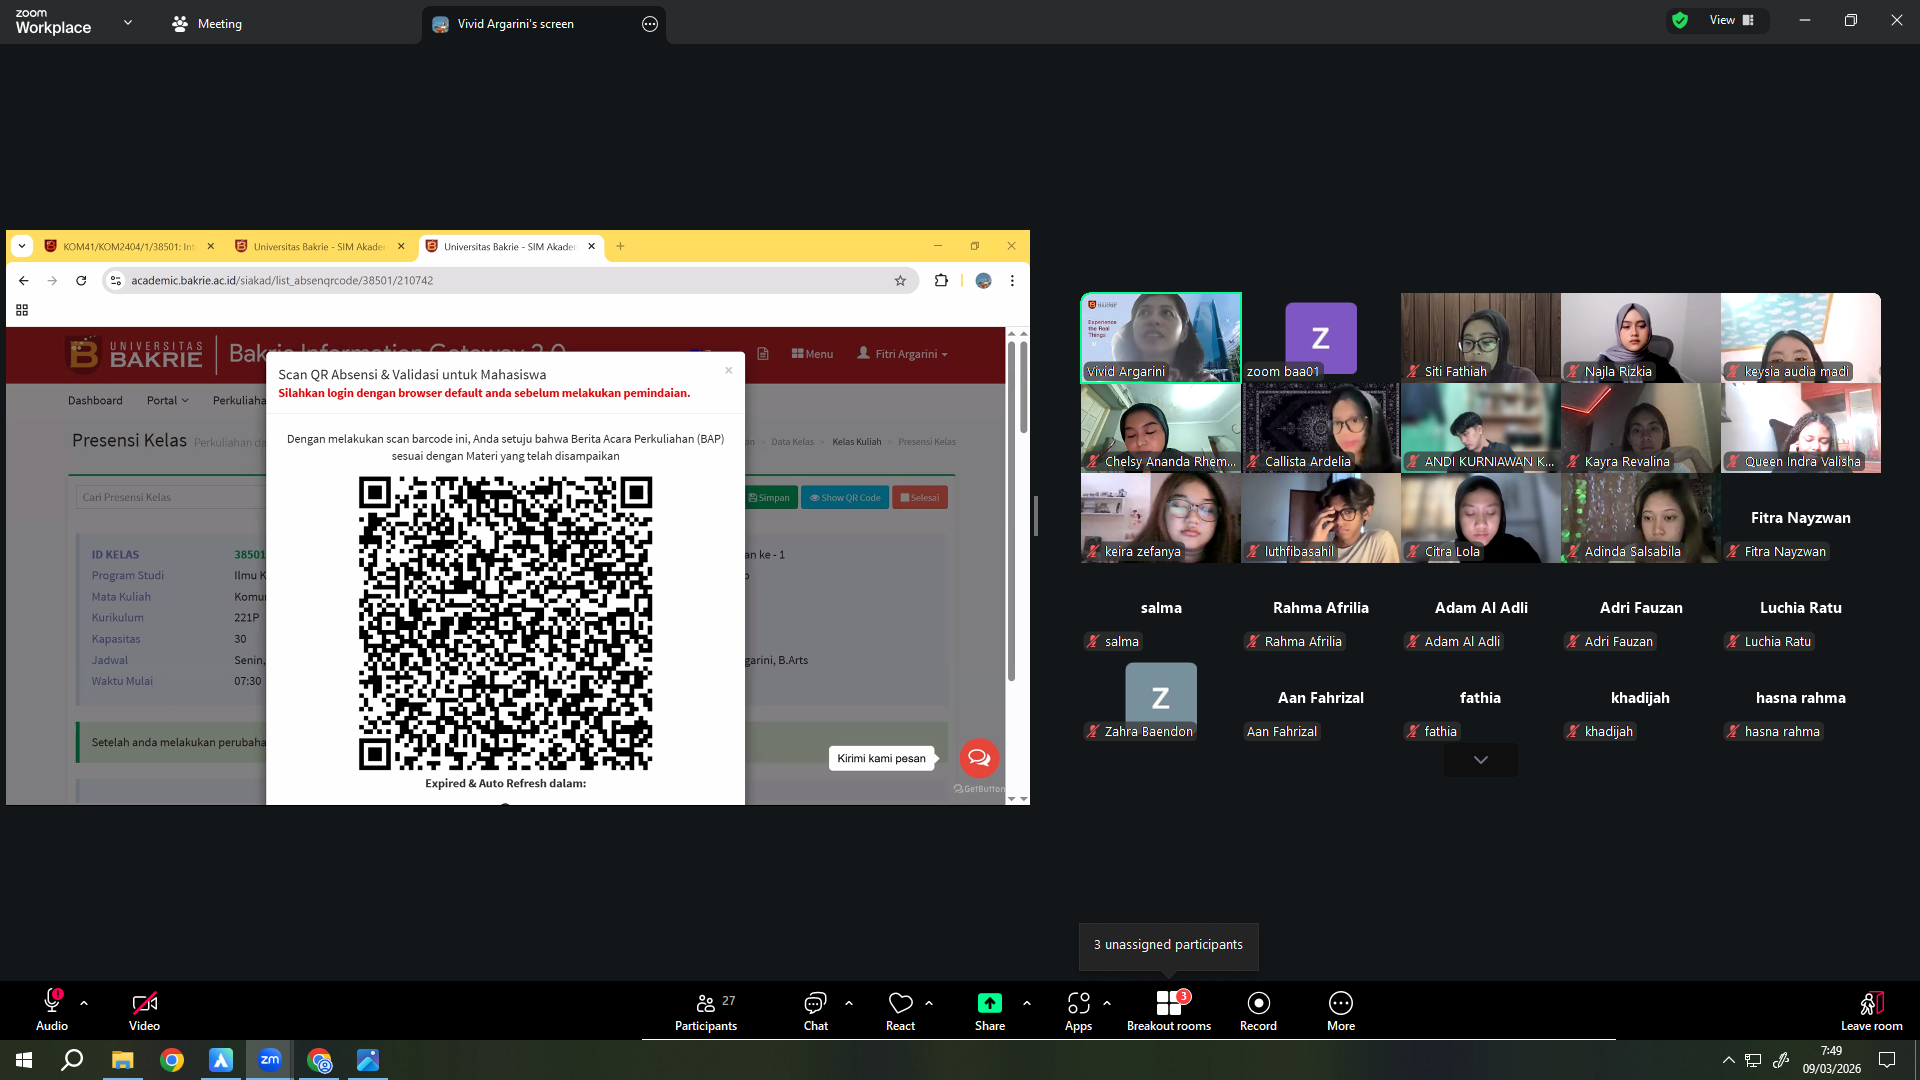Toggle camera with Video button
This screenshot has width=1920, height=1080.
pos(144,1011)
